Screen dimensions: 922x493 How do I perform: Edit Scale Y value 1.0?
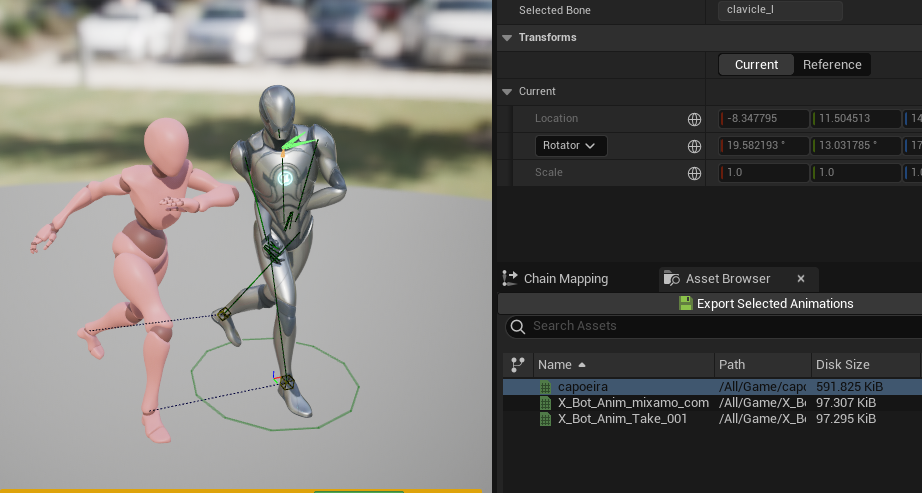tap(856, 173)
